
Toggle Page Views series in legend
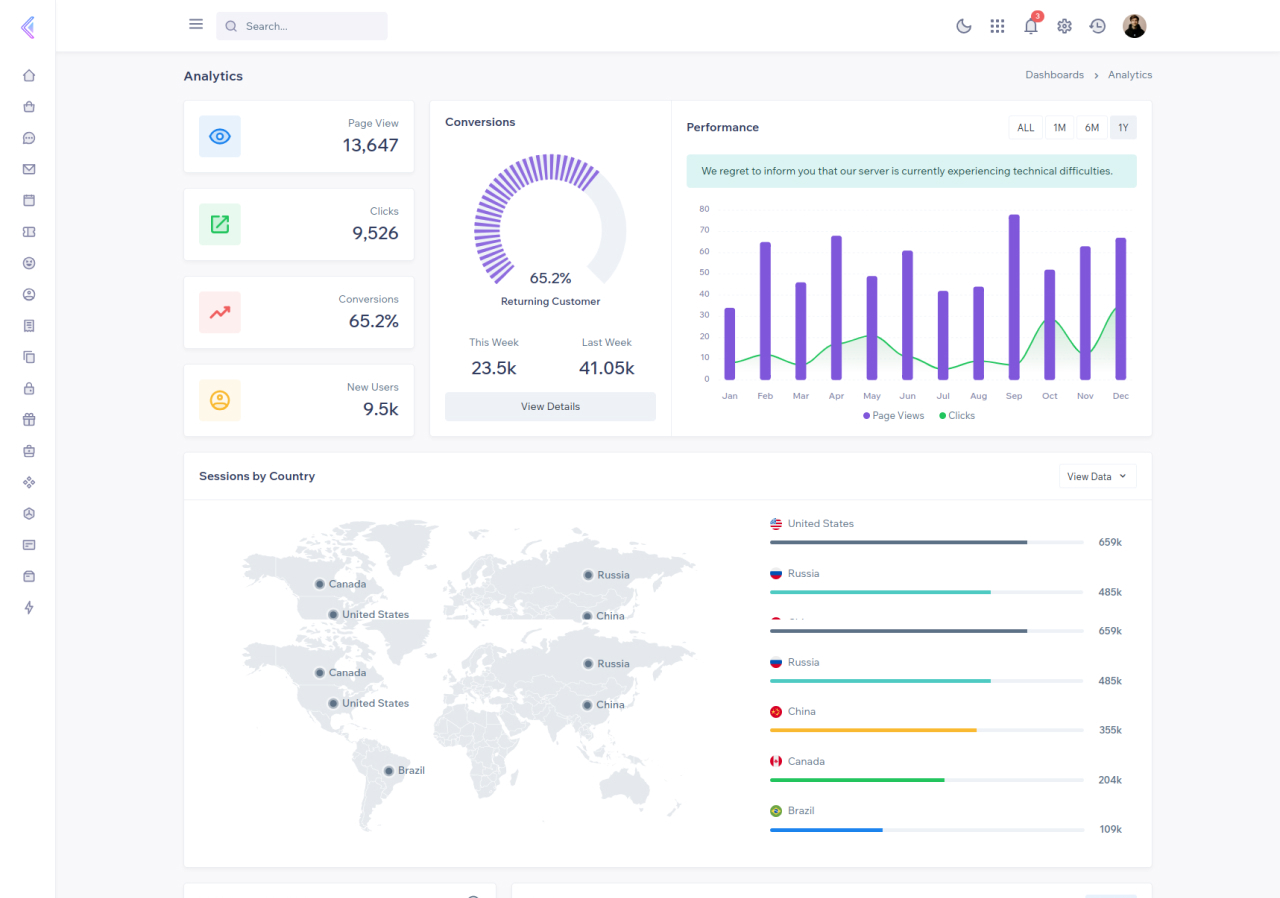[894, 416]
